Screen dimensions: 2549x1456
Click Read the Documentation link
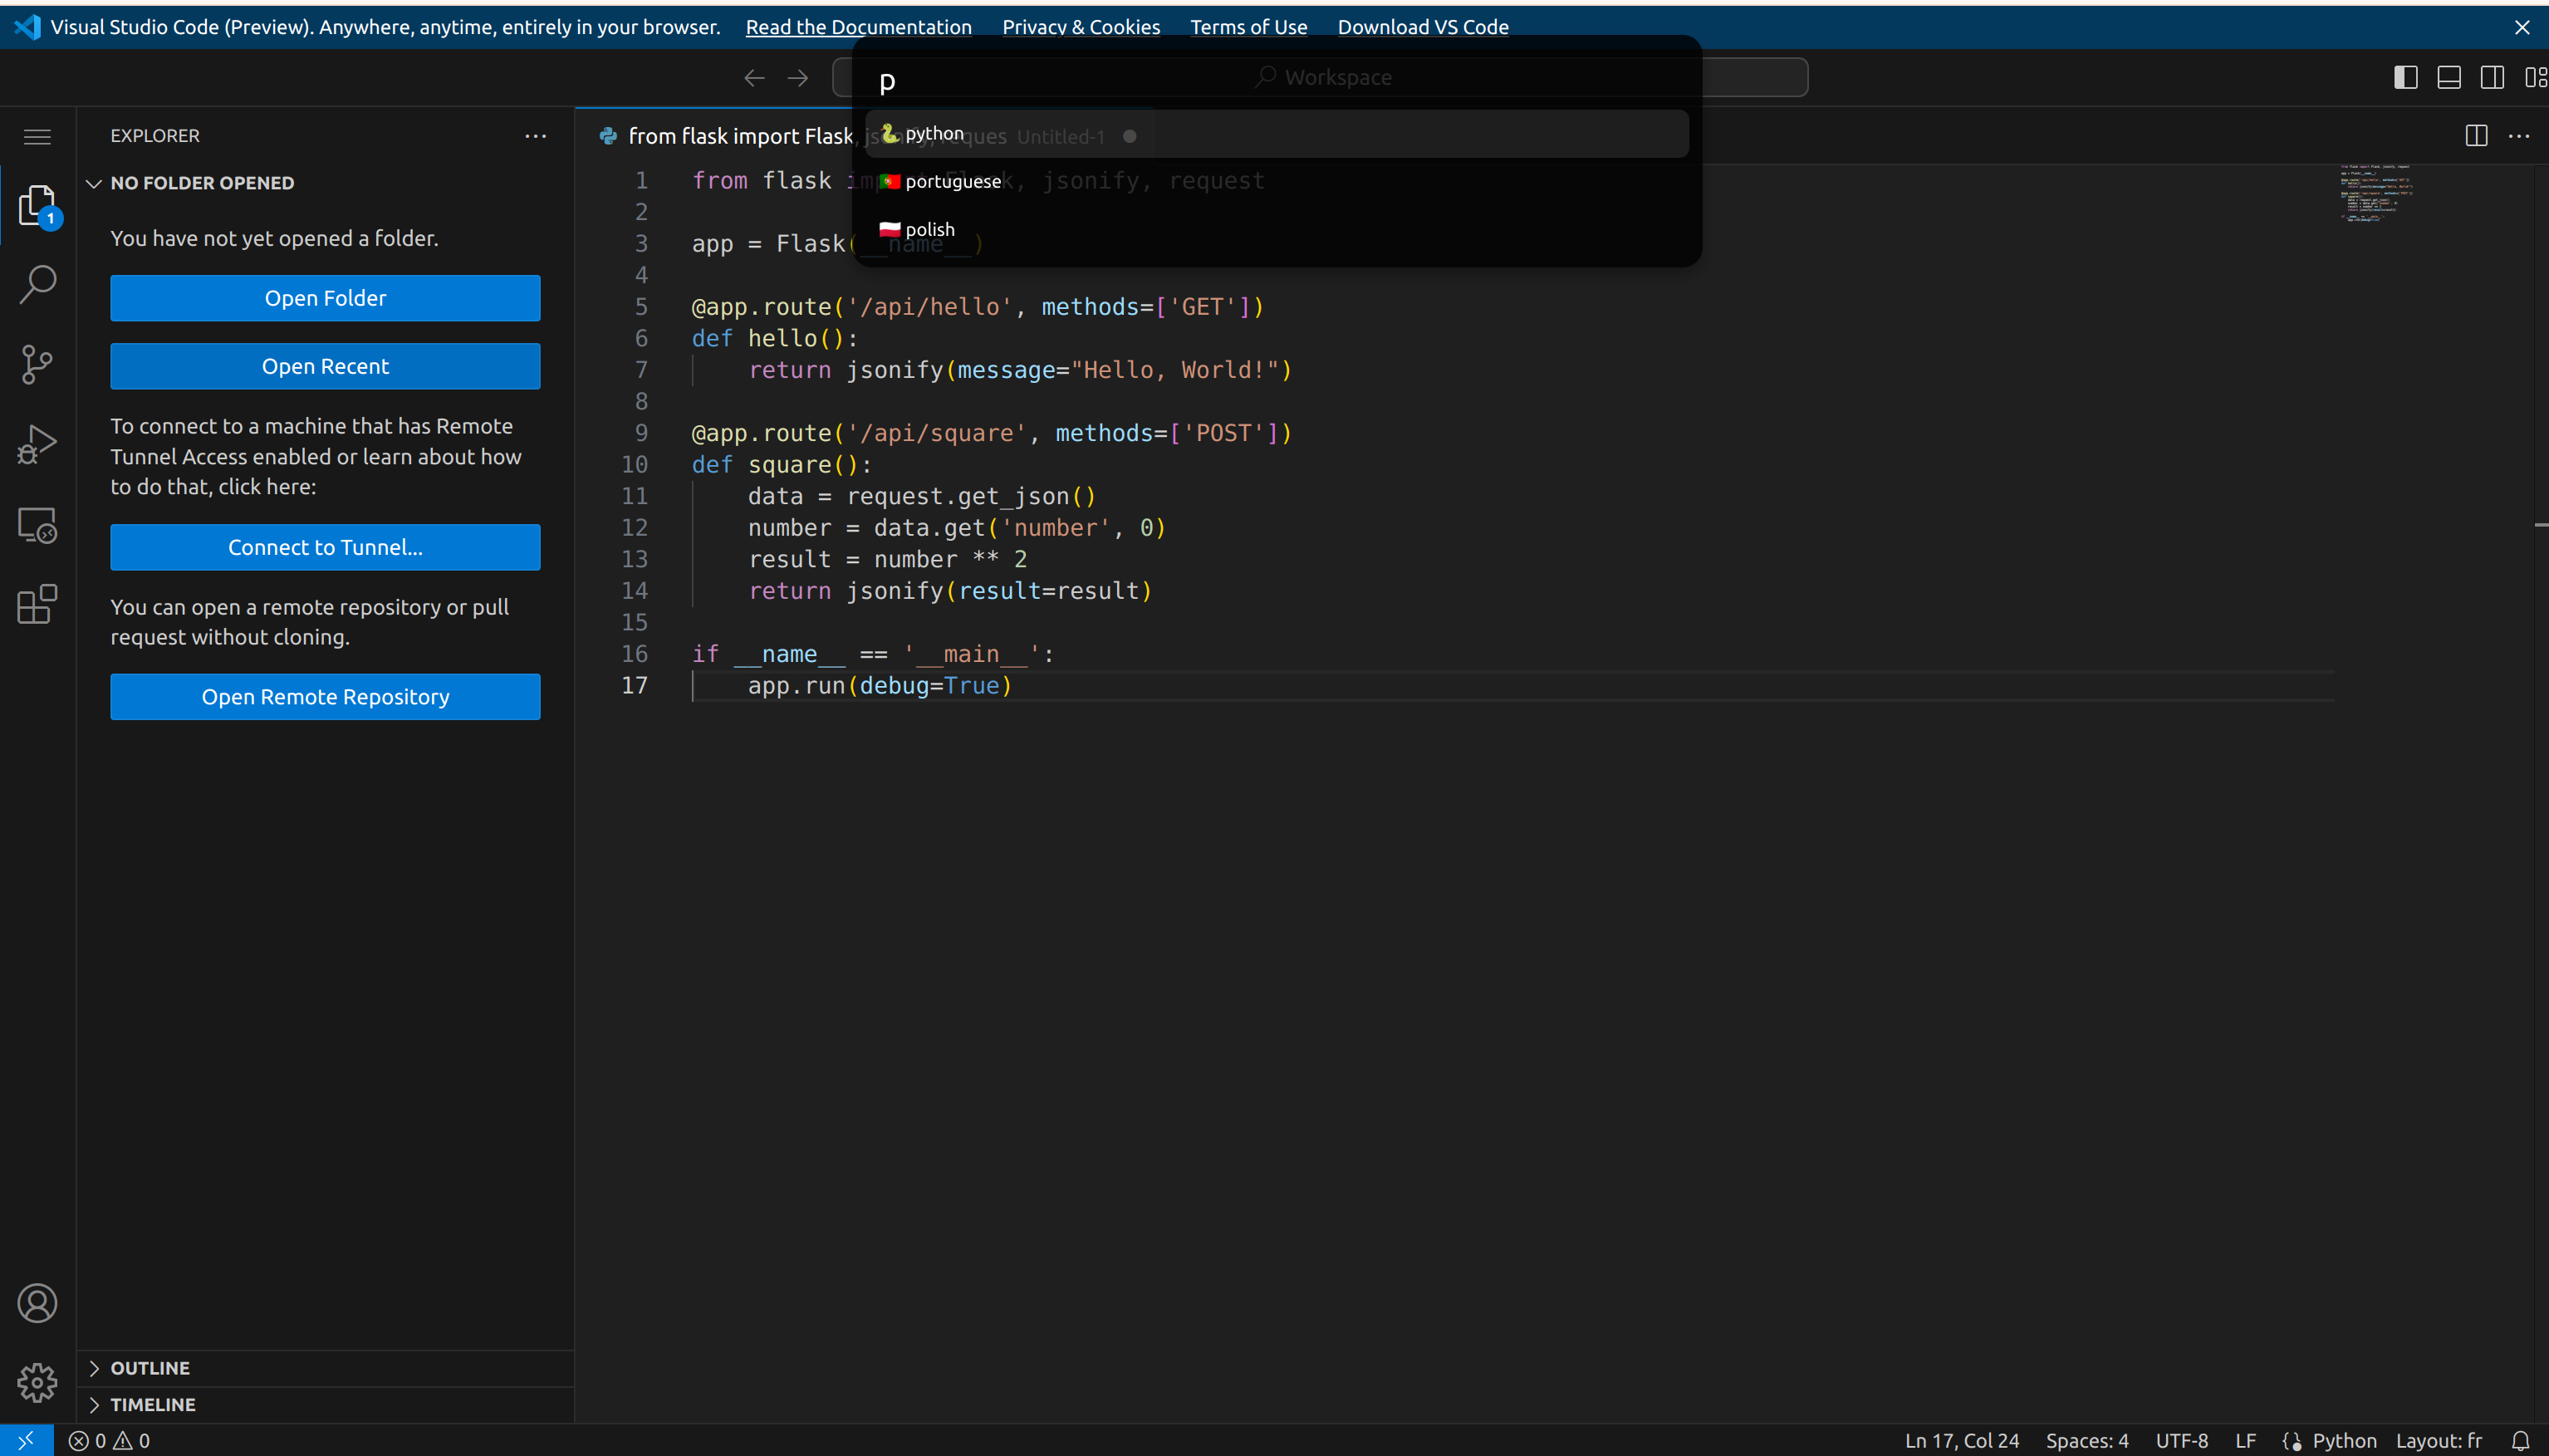coord(858,27)
